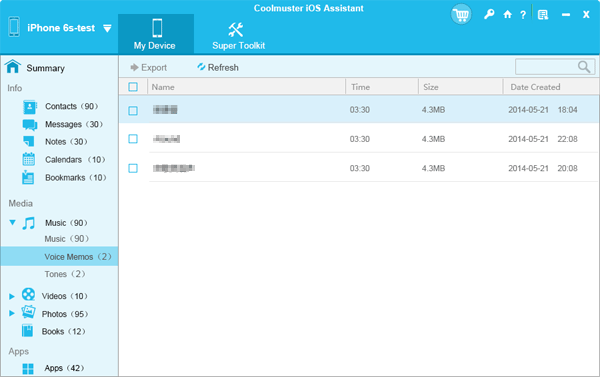Click the Contacts address book icon
This screenshot has width=600, height=377.
(x=29, y=107)
